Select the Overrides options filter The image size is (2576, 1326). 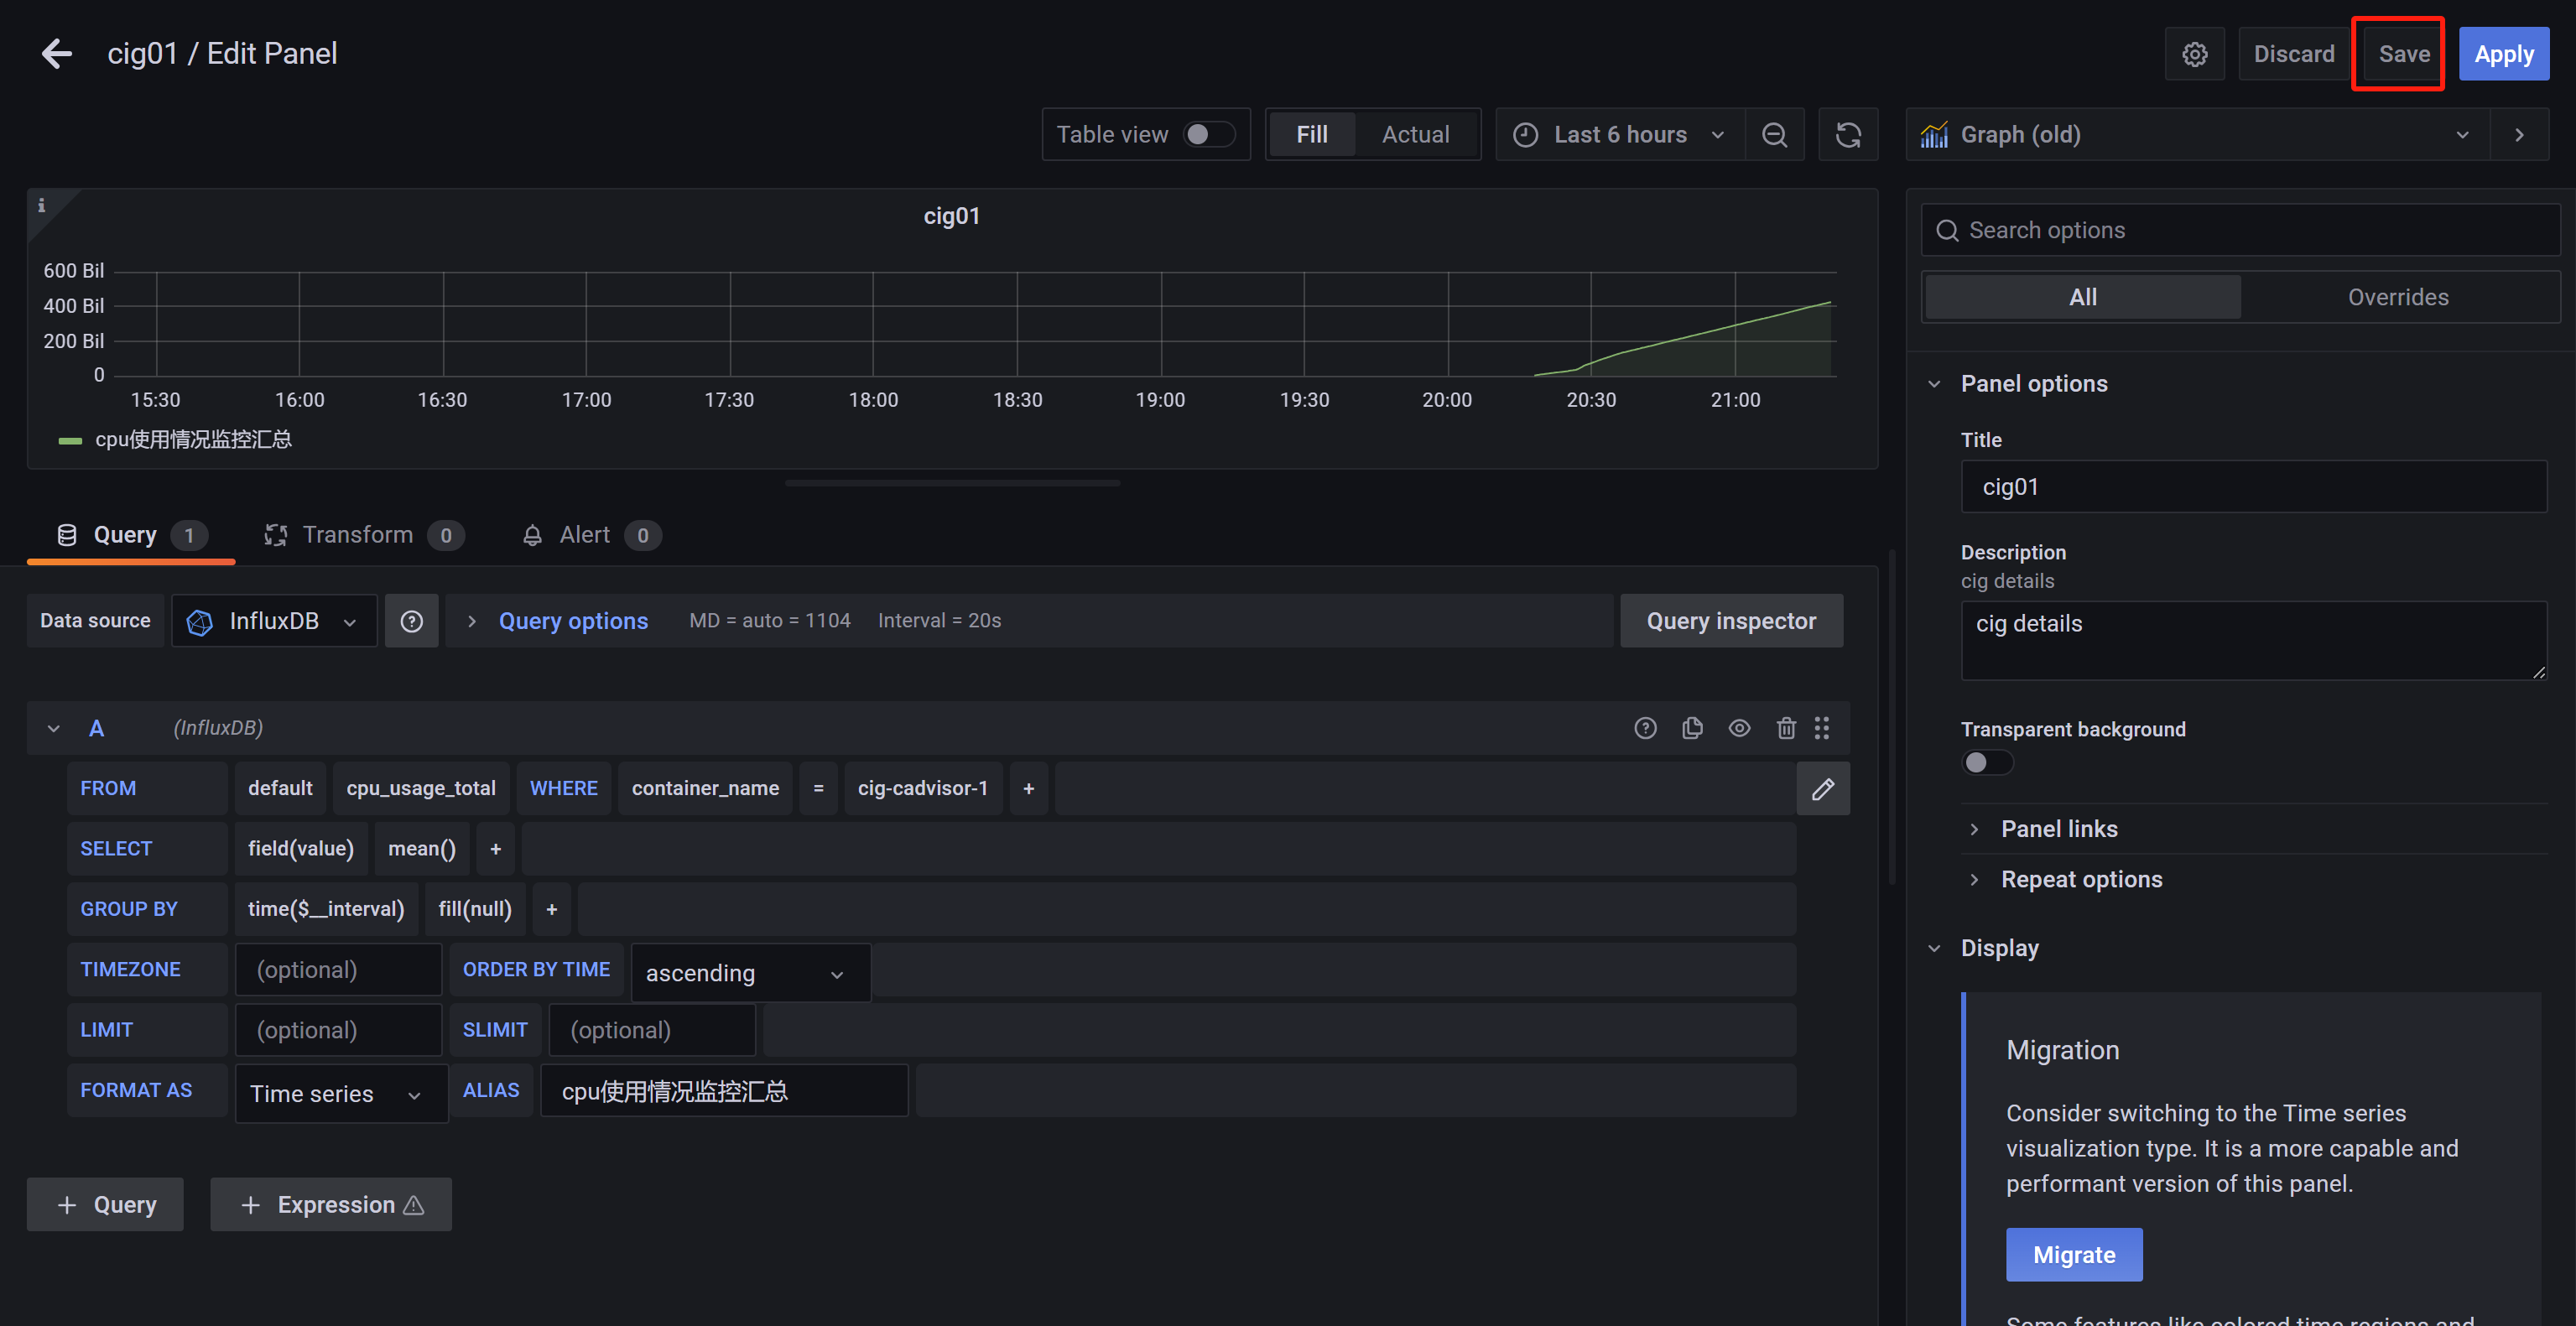click(2398, 297)
